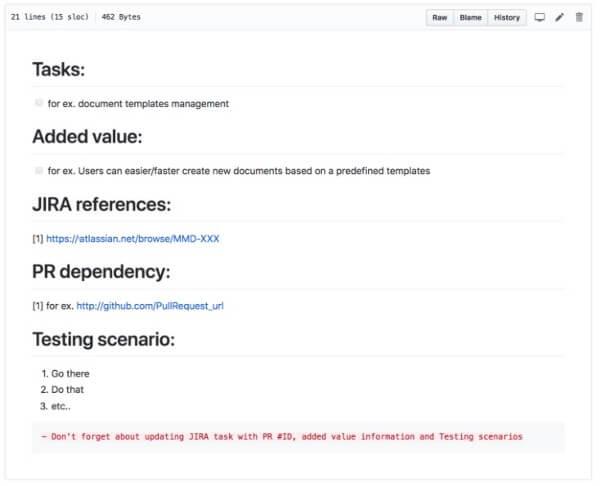Follow the github.com PullRequest_url link
Image resolution: width=600 pixels, height=486 pixels.
pos(150,306)
